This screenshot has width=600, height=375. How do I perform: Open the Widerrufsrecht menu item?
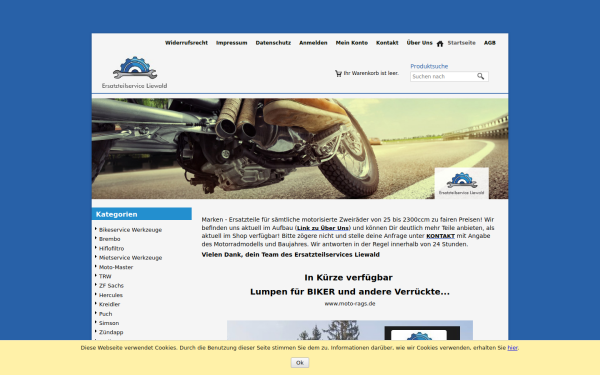[186, 43]
